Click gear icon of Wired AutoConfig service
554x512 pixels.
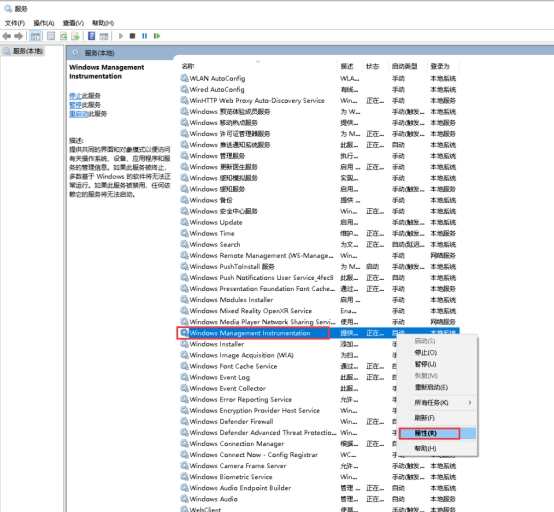click(x=184, y=89)
